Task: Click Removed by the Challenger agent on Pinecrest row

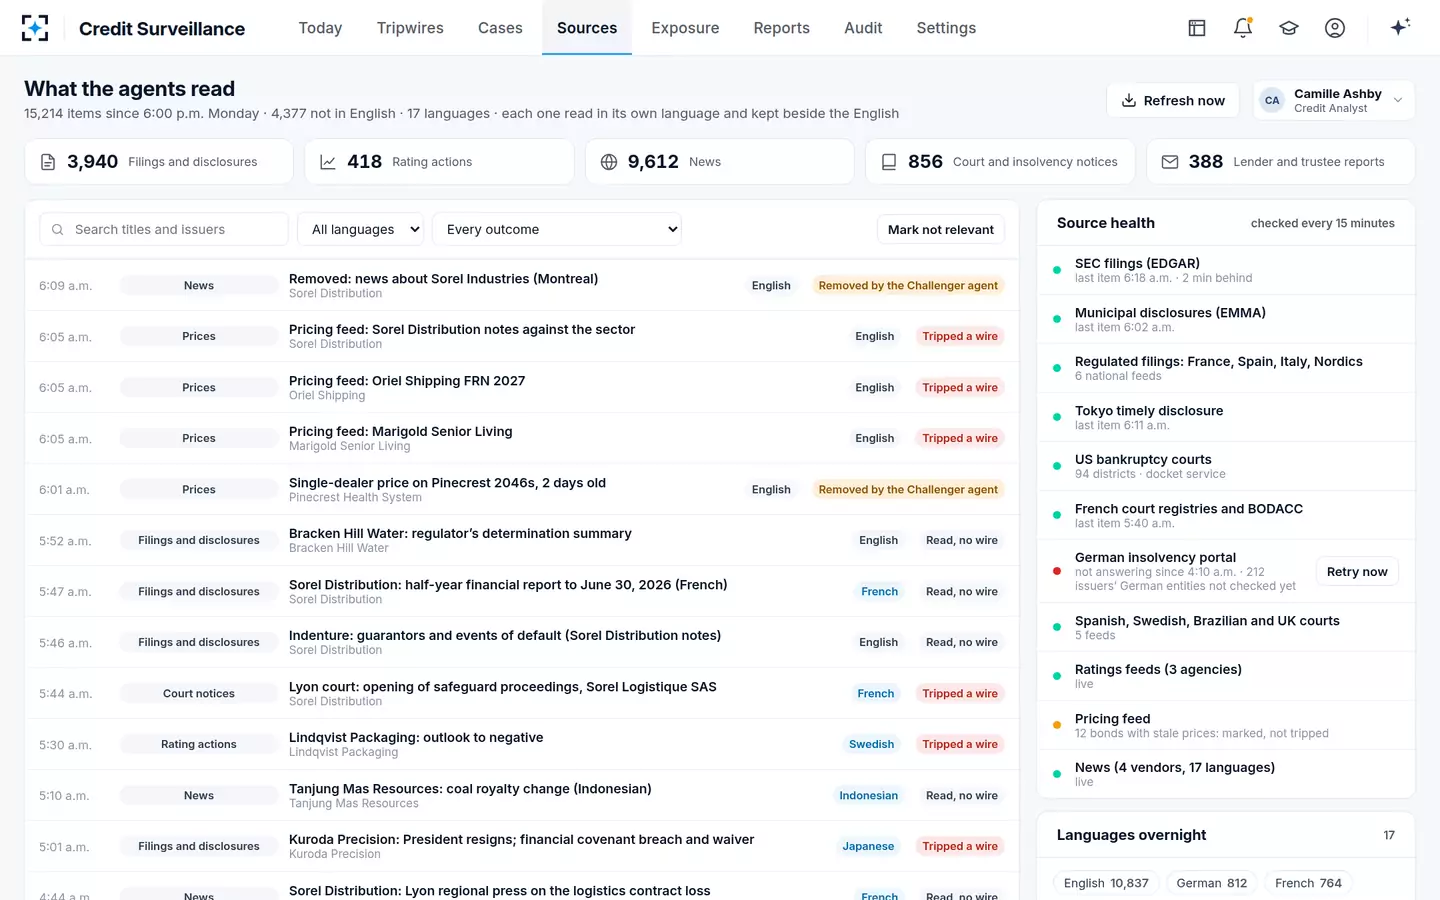Action: pos(908,489)
